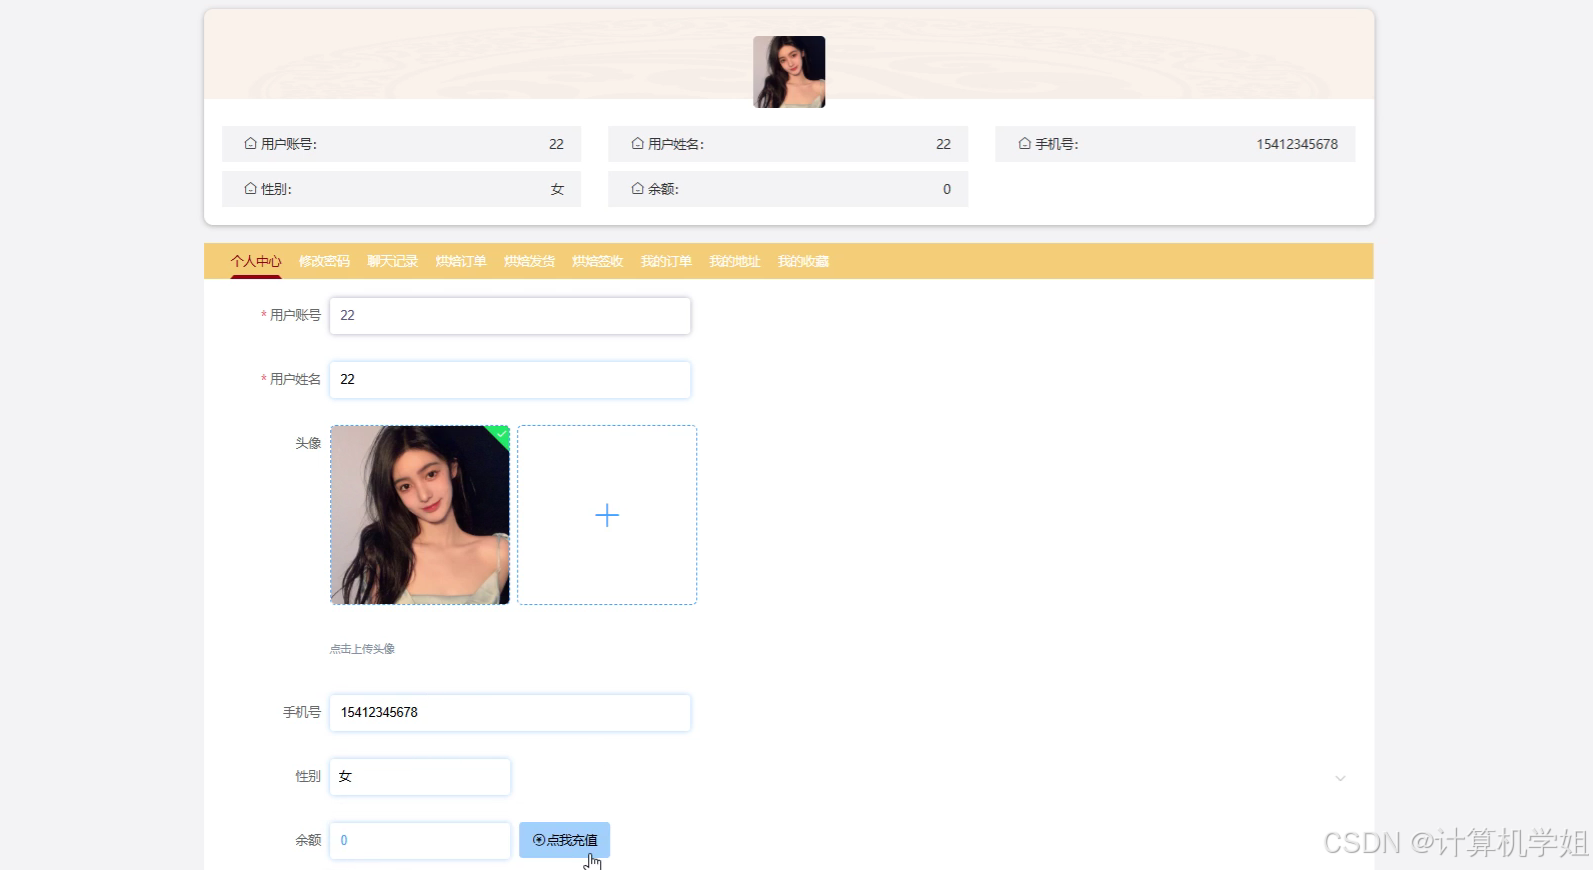The image size is (1593, 870).
Task: Open the 性别 dropdown field
Action: coord(420,776)
